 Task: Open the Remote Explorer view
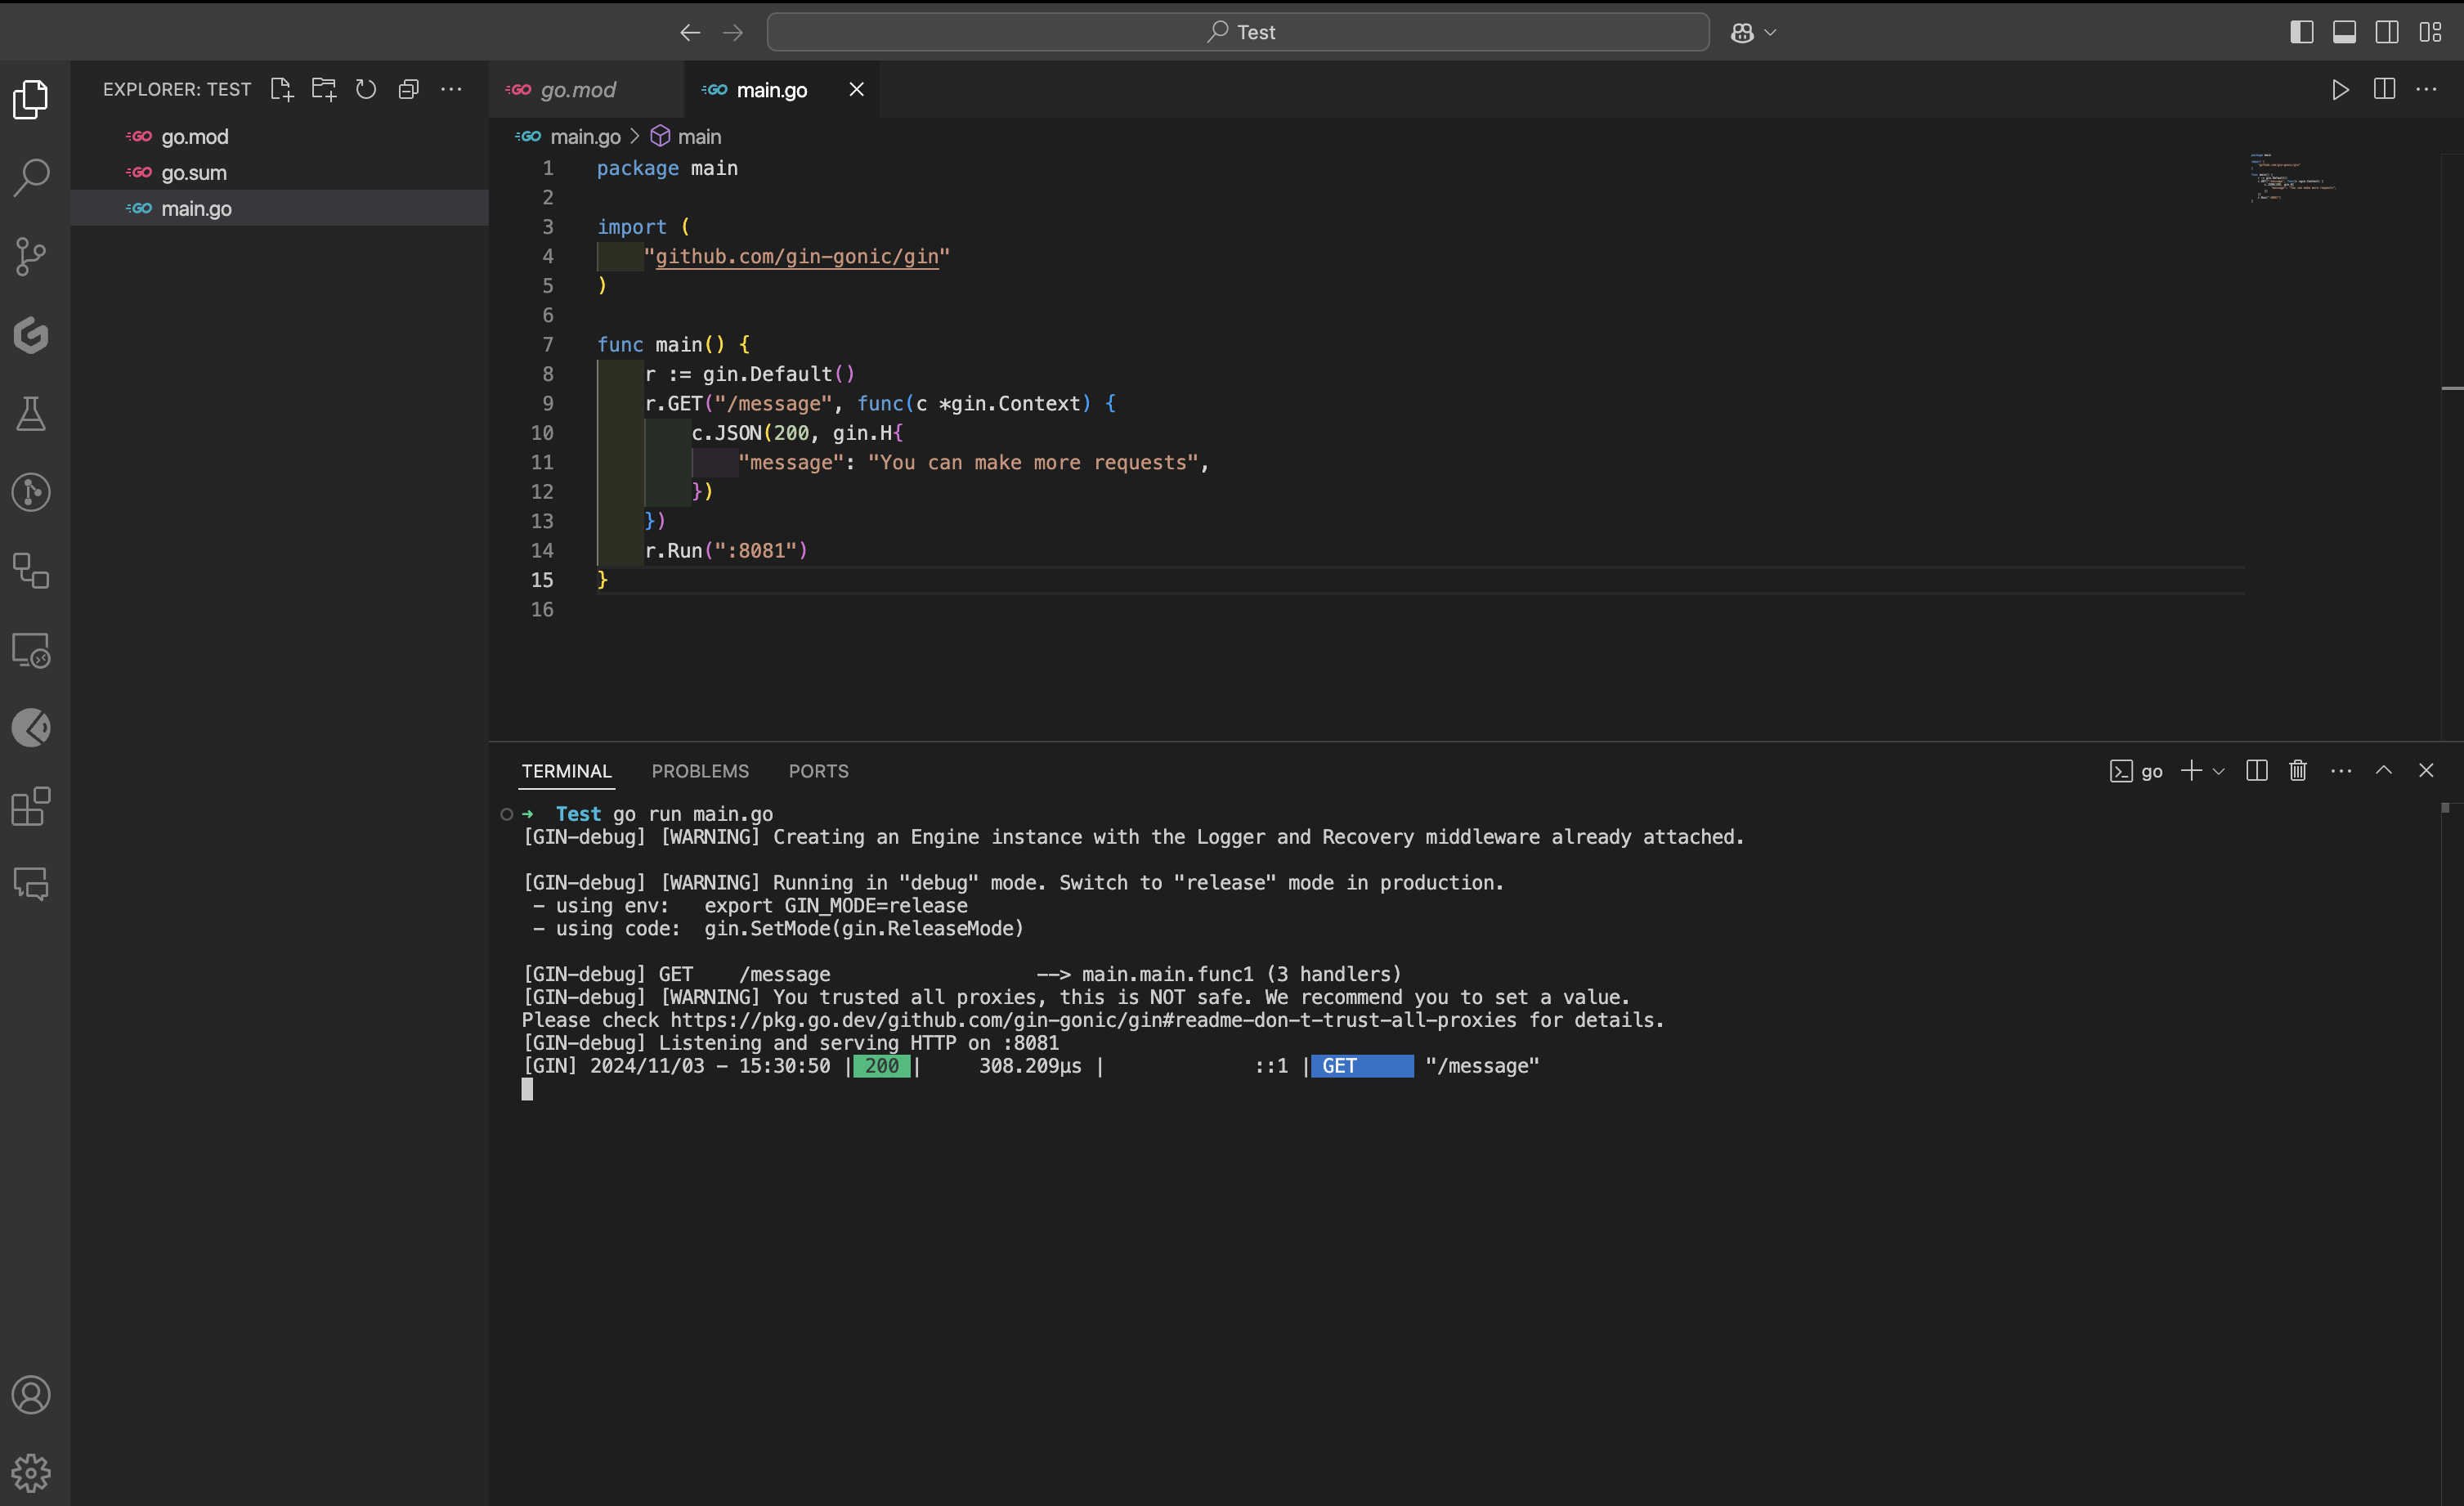(x=31, y=651)
